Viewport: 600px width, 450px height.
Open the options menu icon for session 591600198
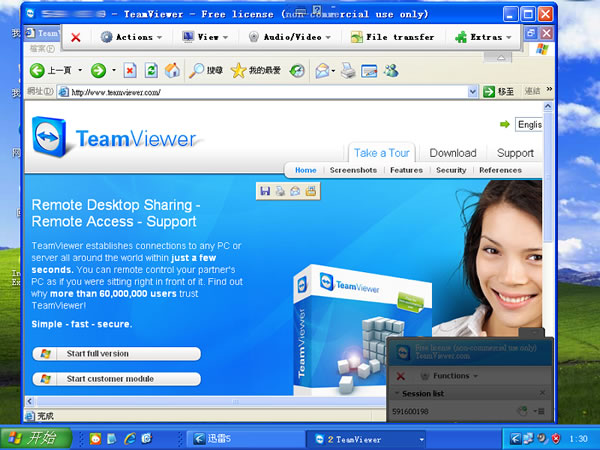539,411
